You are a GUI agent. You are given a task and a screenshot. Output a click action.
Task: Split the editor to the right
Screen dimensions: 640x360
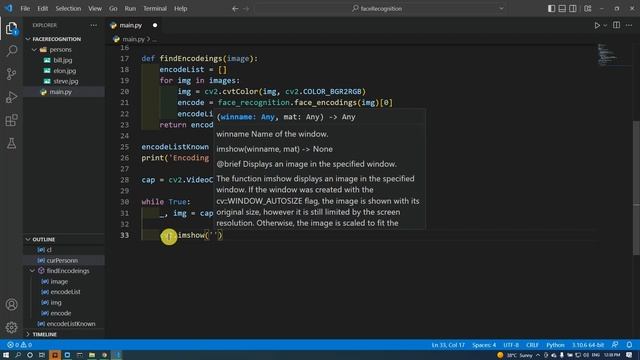[616, 25]
